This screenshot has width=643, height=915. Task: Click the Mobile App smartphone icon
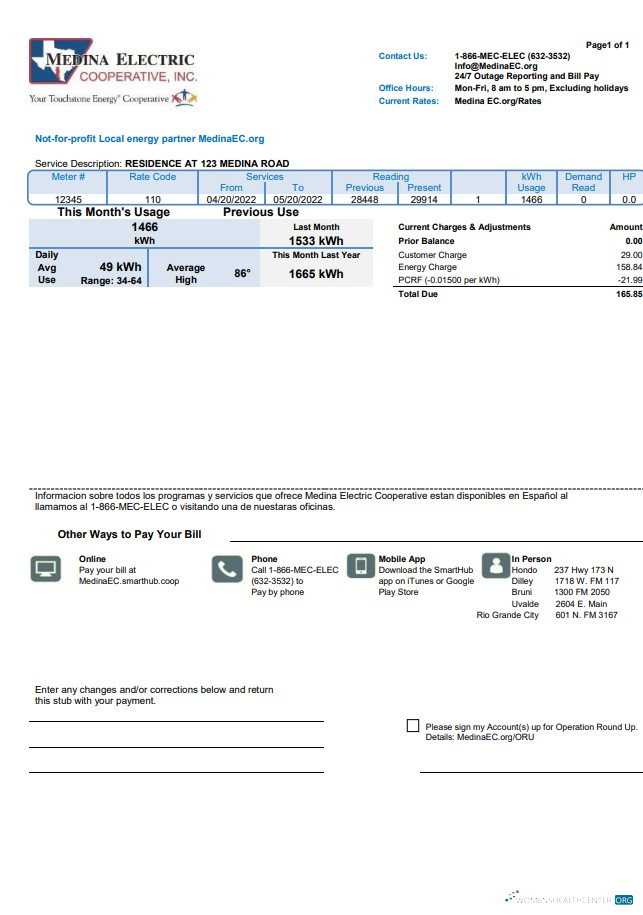(x=361, y=565)
